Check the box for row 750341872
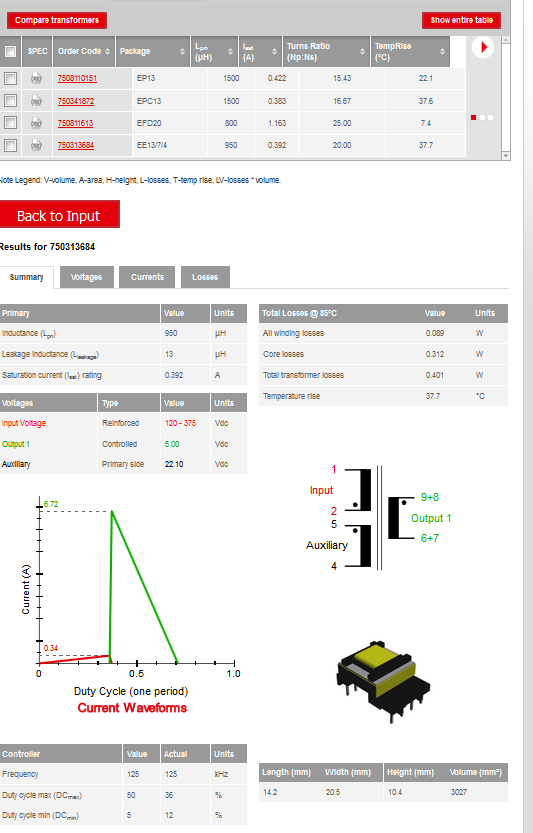The image size is (533, 833). pyautogui.click(x=10, y=100)
